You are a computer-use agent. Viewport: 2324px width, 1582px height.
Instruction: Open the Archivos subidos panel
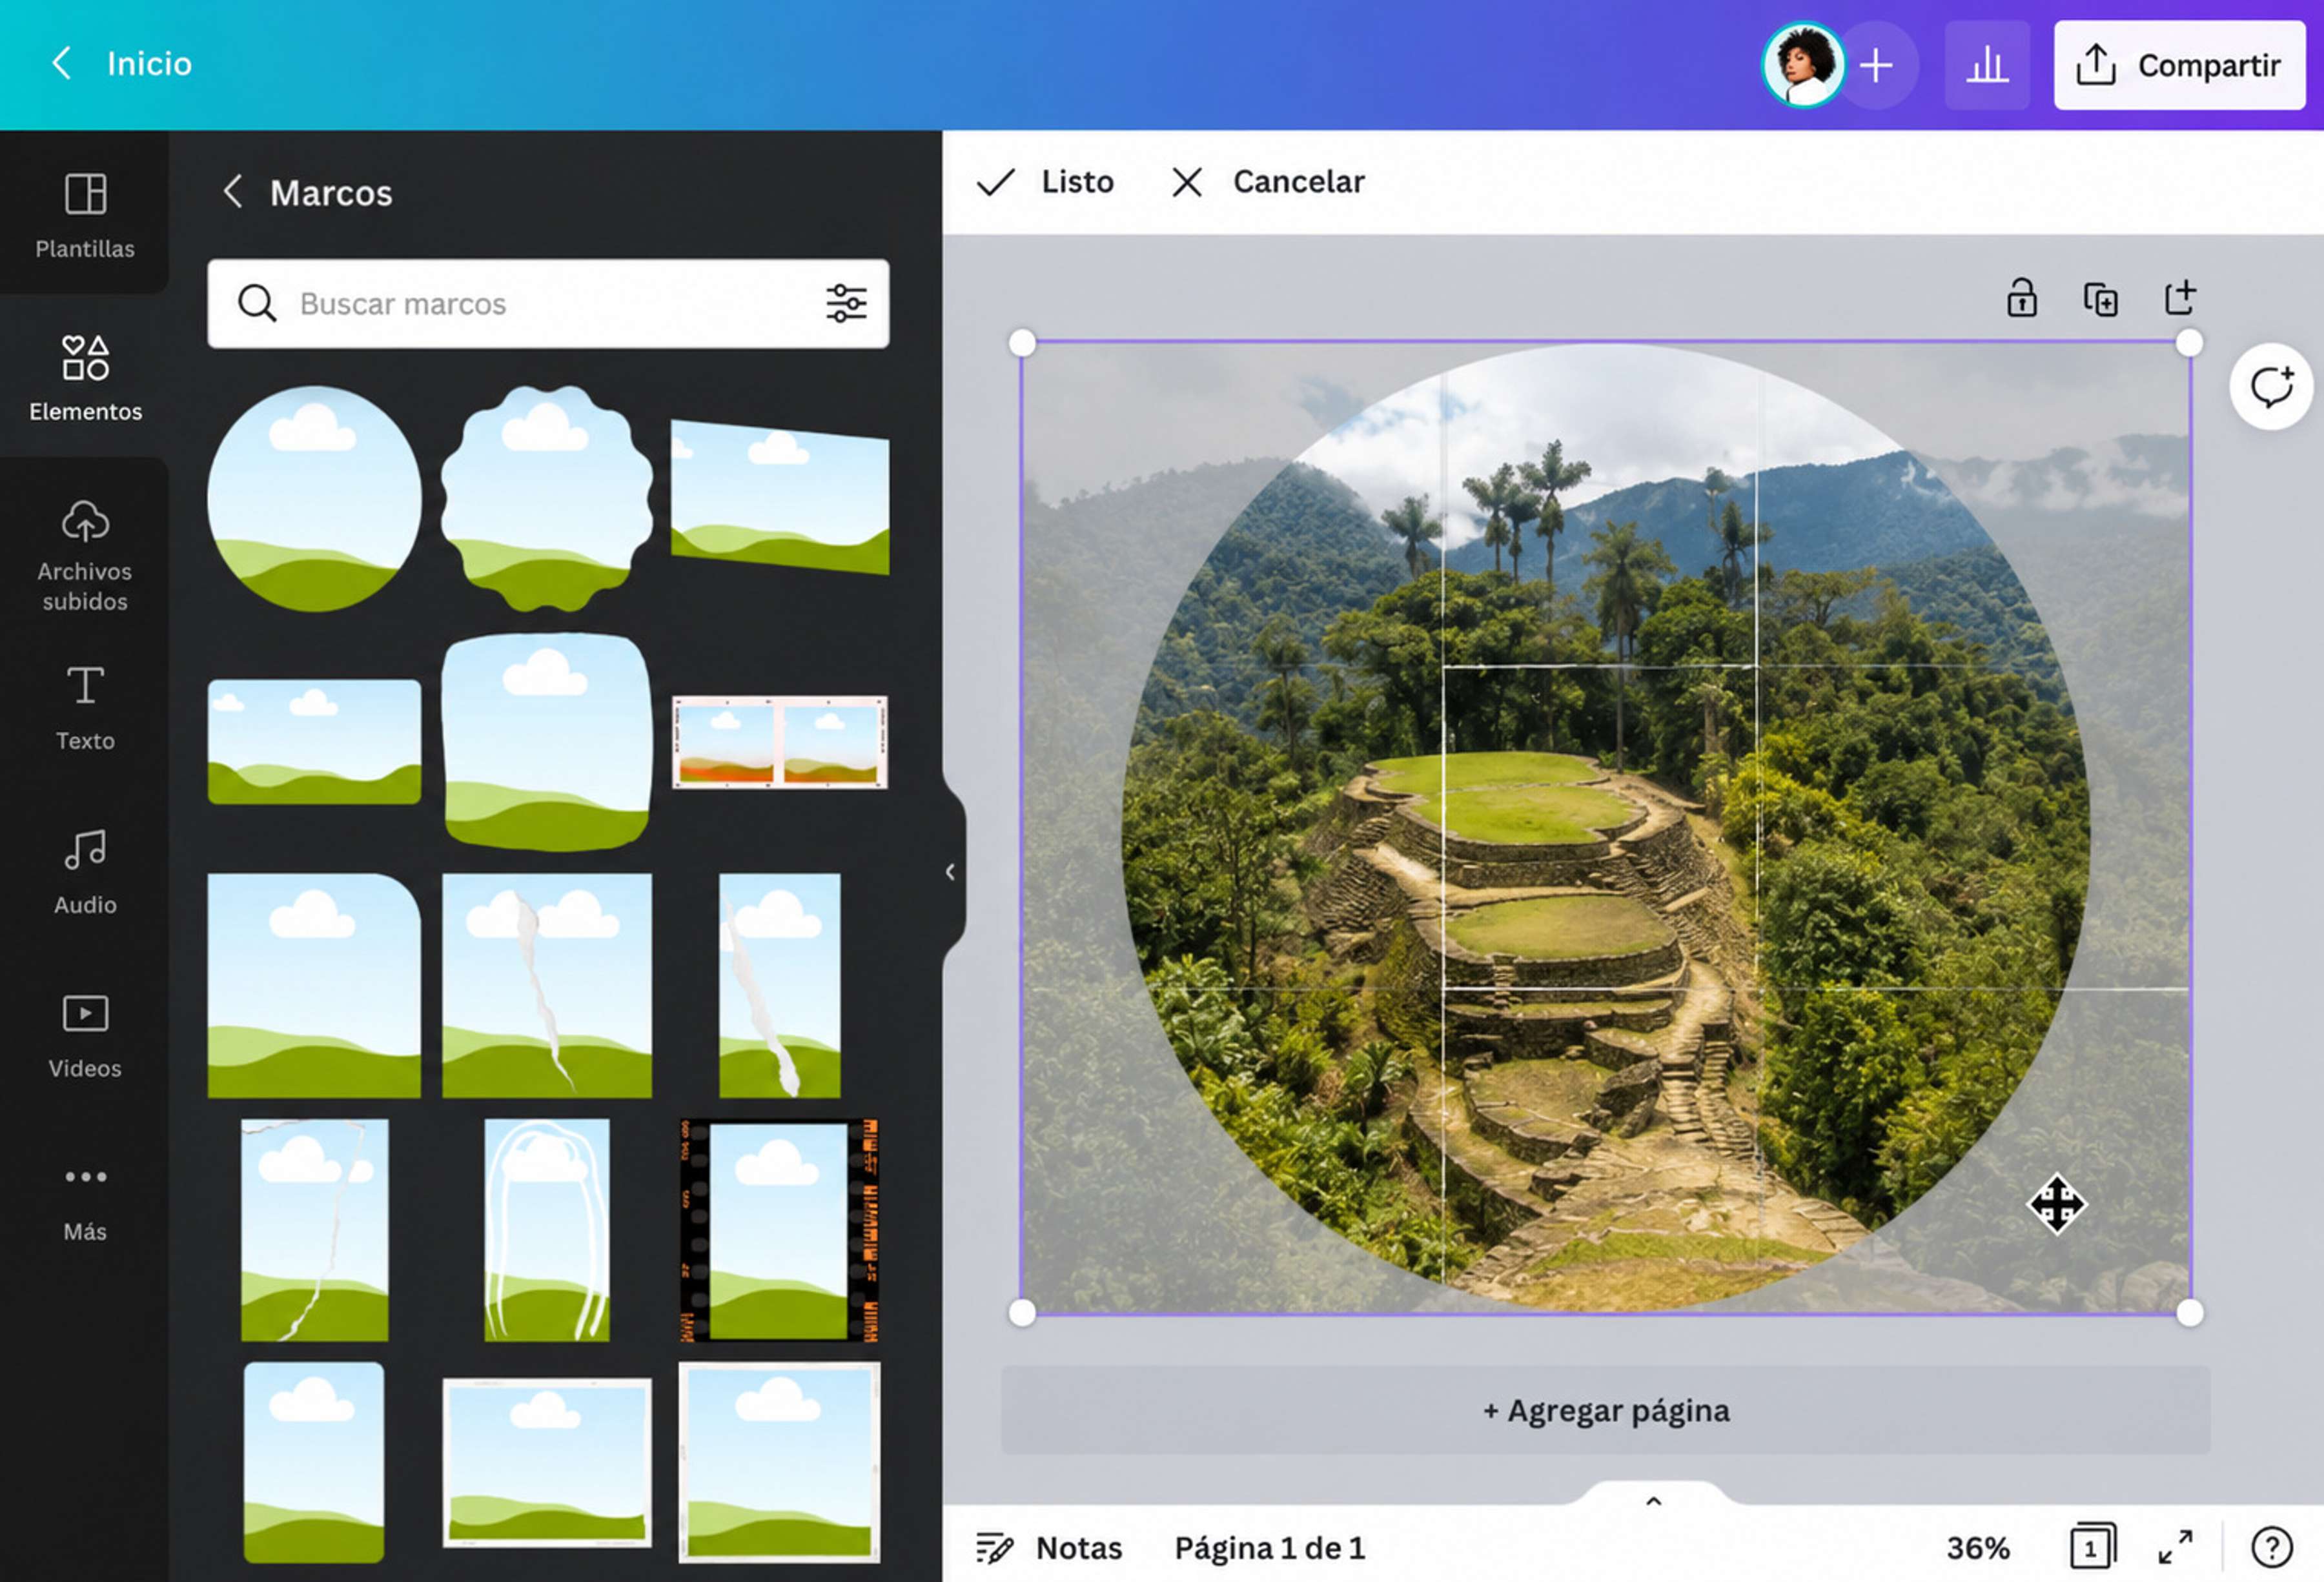click(x=85, y=555)
